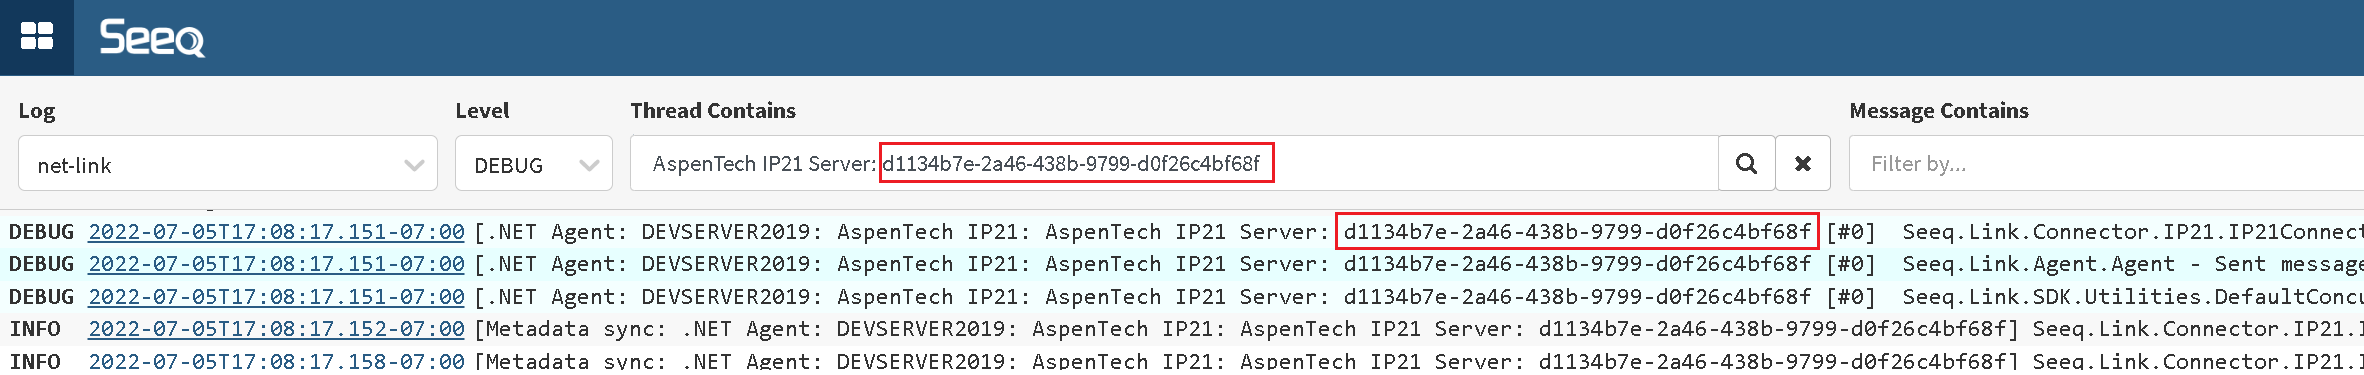Click the Log dropdown chevron arrow
Image resolution: width=2364 pixels, height=375 pixels.
tap(414, 165)
